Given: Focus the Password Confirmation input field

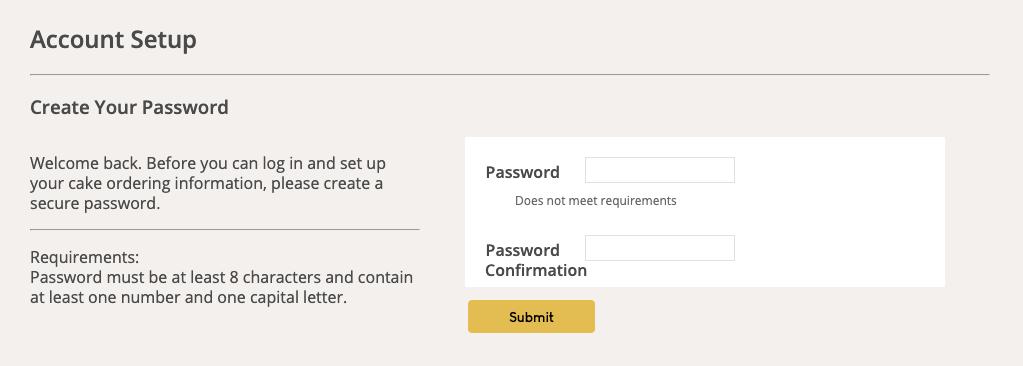Looking at the screenshot, I should [x=660, y=248].
